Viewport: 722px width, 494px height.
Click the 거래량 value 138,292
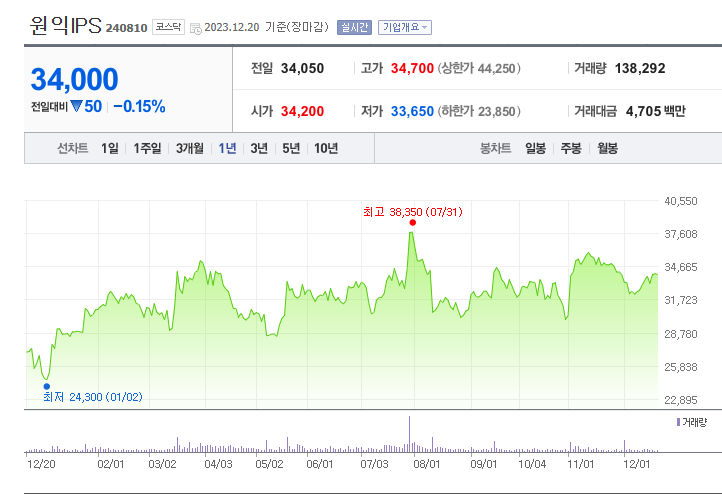(x=640, y=69)
